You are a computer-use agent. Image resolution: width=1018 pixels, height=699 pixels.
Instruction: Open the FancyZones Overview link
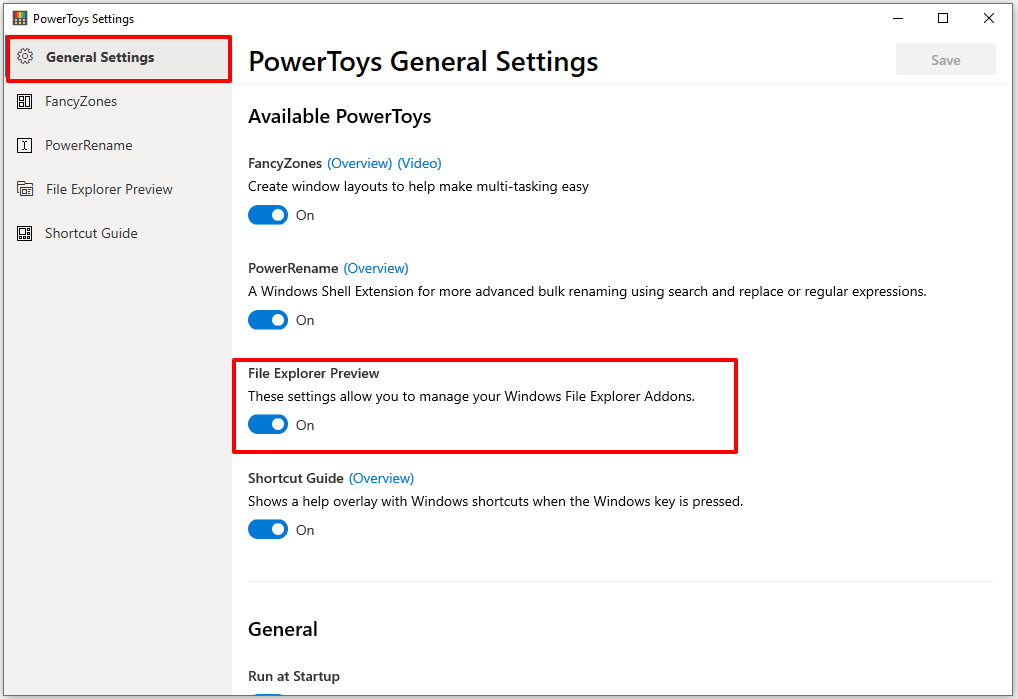pos(360,163)
